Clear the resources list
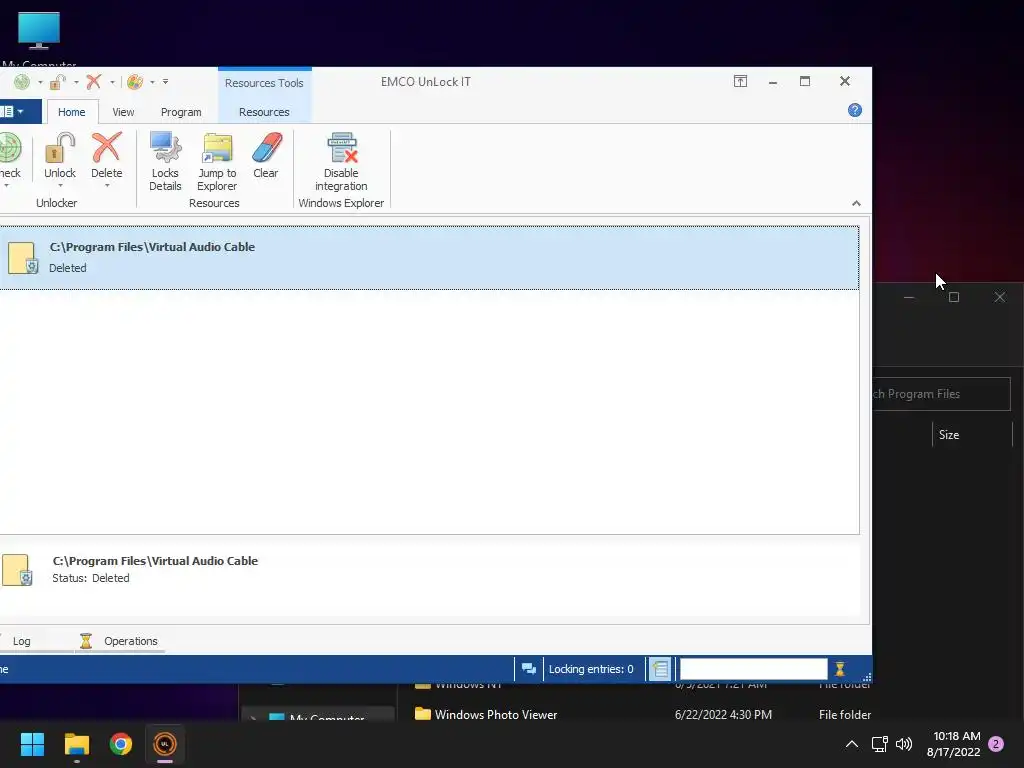Viewport: 1024px width, 768px height. [266, 155]
